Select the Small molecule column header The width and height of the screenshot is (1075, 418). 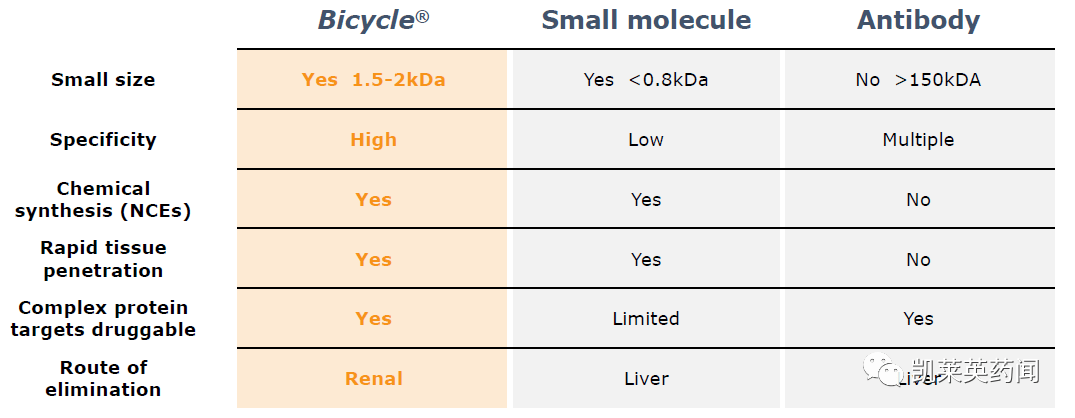[x=646, y=20]
